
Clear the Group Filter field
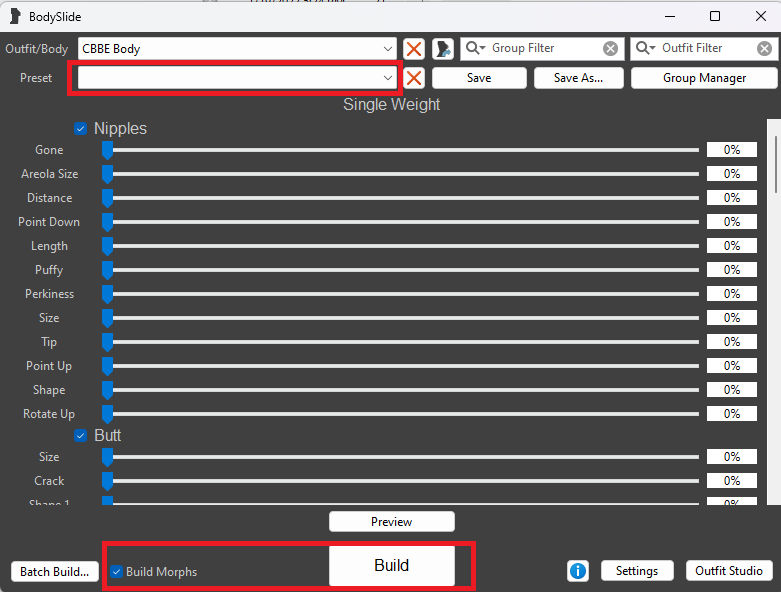tap(610, 48)
